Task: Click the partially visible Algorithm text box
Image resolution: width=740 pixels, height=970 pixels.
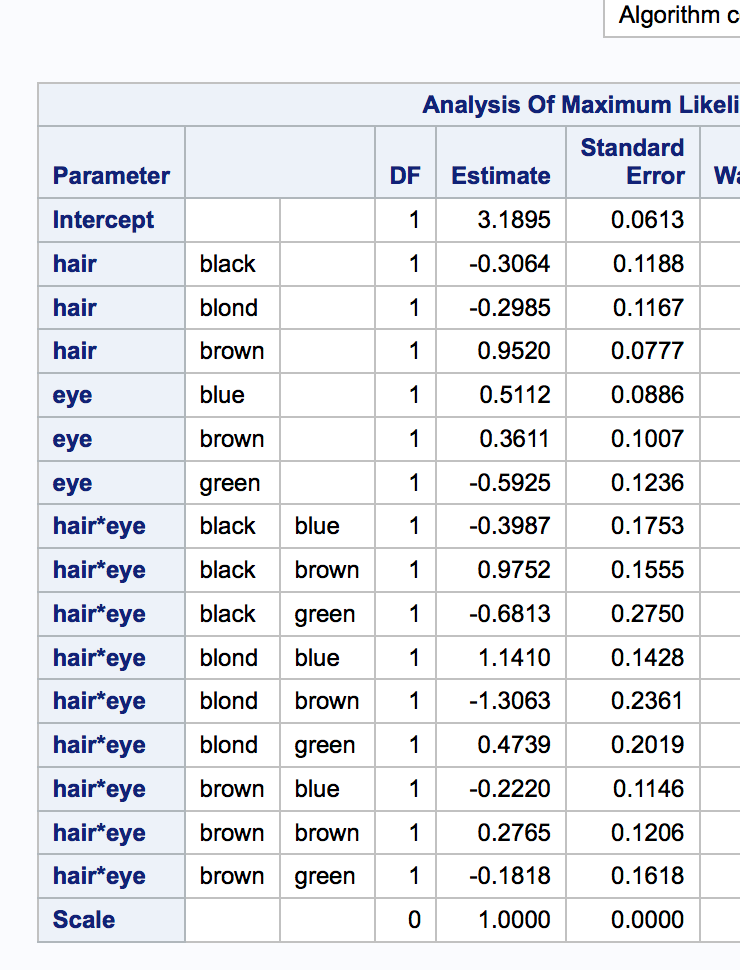Action: (x=670, y=16)
